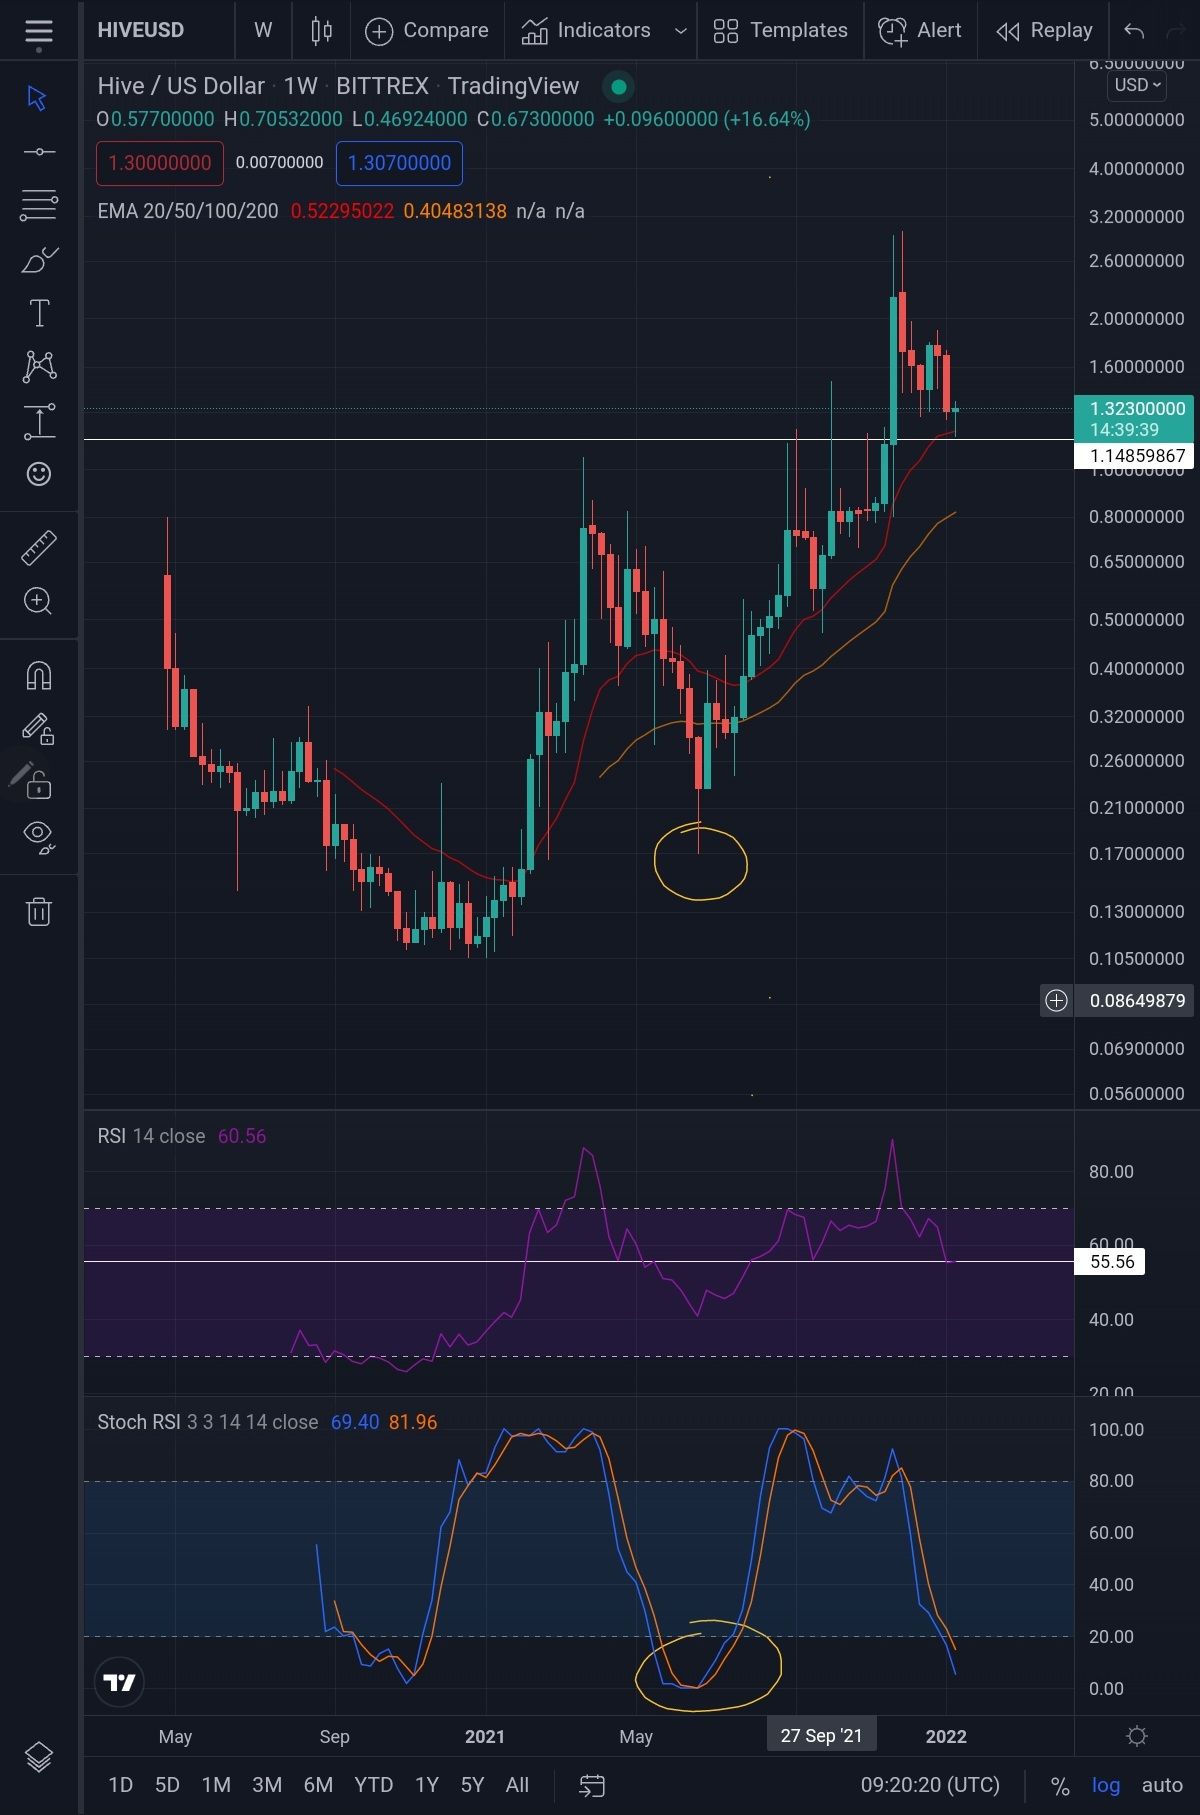Activate the zoom in tool
This screenshot has width=1200, height=1815.
pos(38,601)
